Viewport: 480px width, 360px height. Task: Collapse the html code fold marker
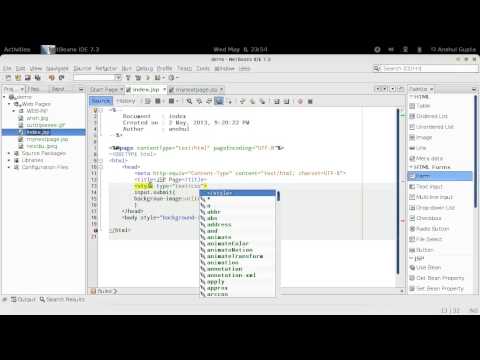pos(101,160)
